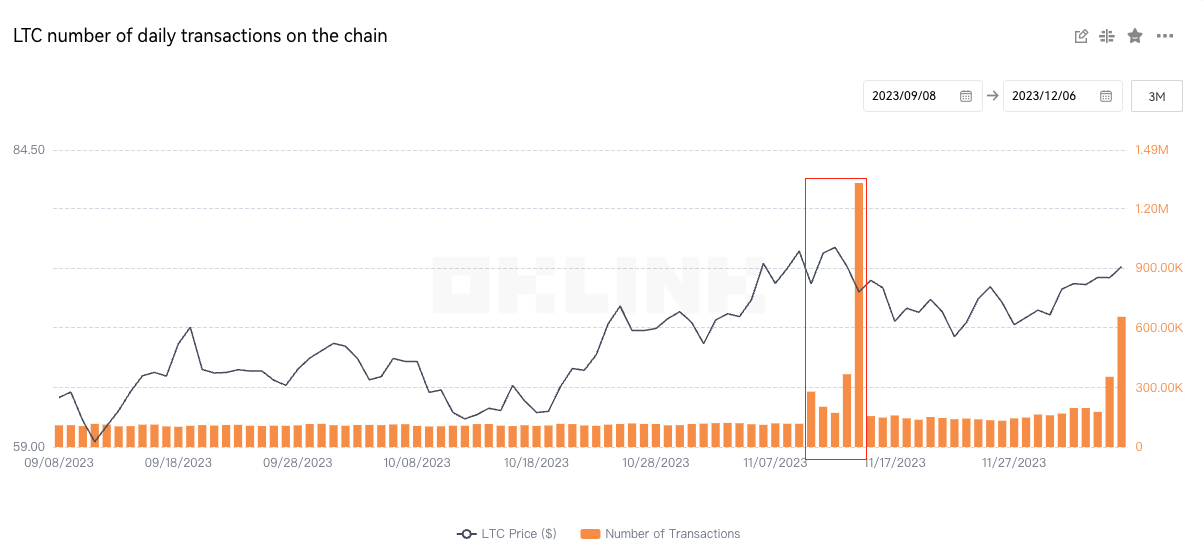
Task: Click the arrow between the date fields
Action: coord(992,96)
